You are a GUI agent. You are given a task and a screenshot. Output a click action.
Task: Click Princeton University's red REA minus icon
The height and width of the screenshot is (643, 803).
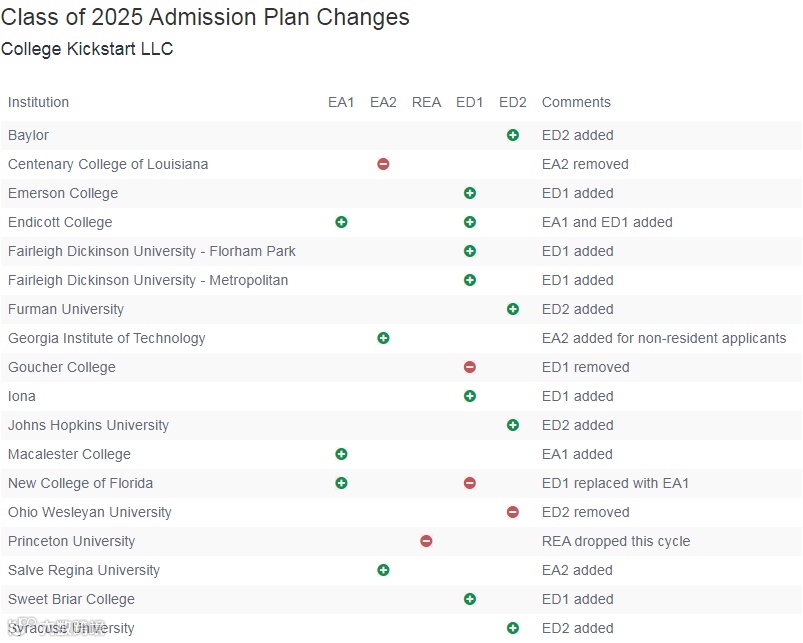pyautogui.click(x=426, y=541)
